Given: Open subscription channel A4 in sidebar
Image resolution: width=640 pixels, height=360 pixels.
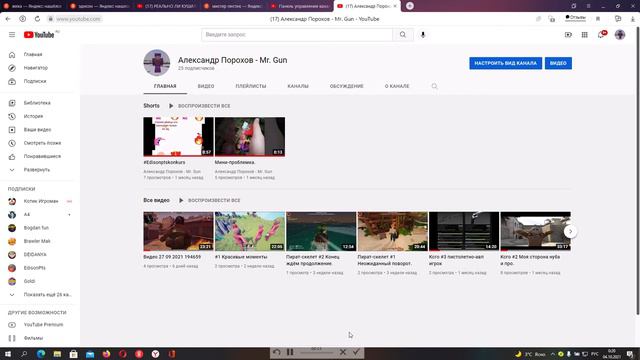Looking at the screenshot, I should tap(27, 215).
